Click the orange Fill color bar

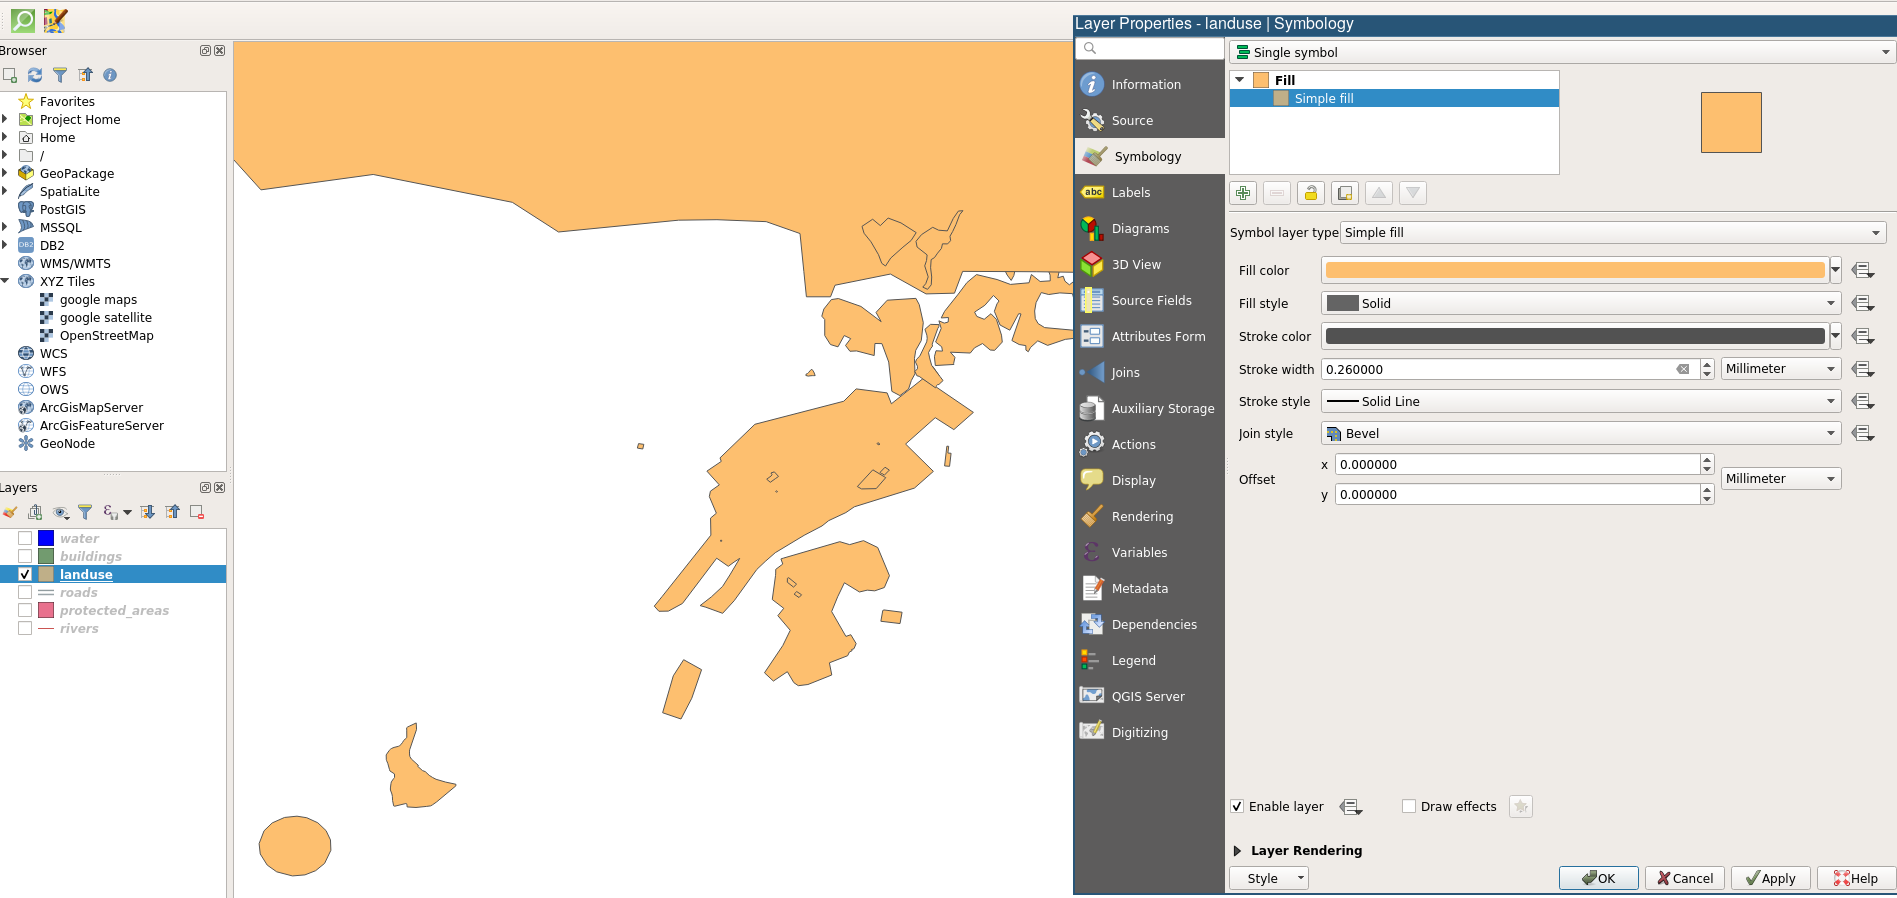point(1574,270)
